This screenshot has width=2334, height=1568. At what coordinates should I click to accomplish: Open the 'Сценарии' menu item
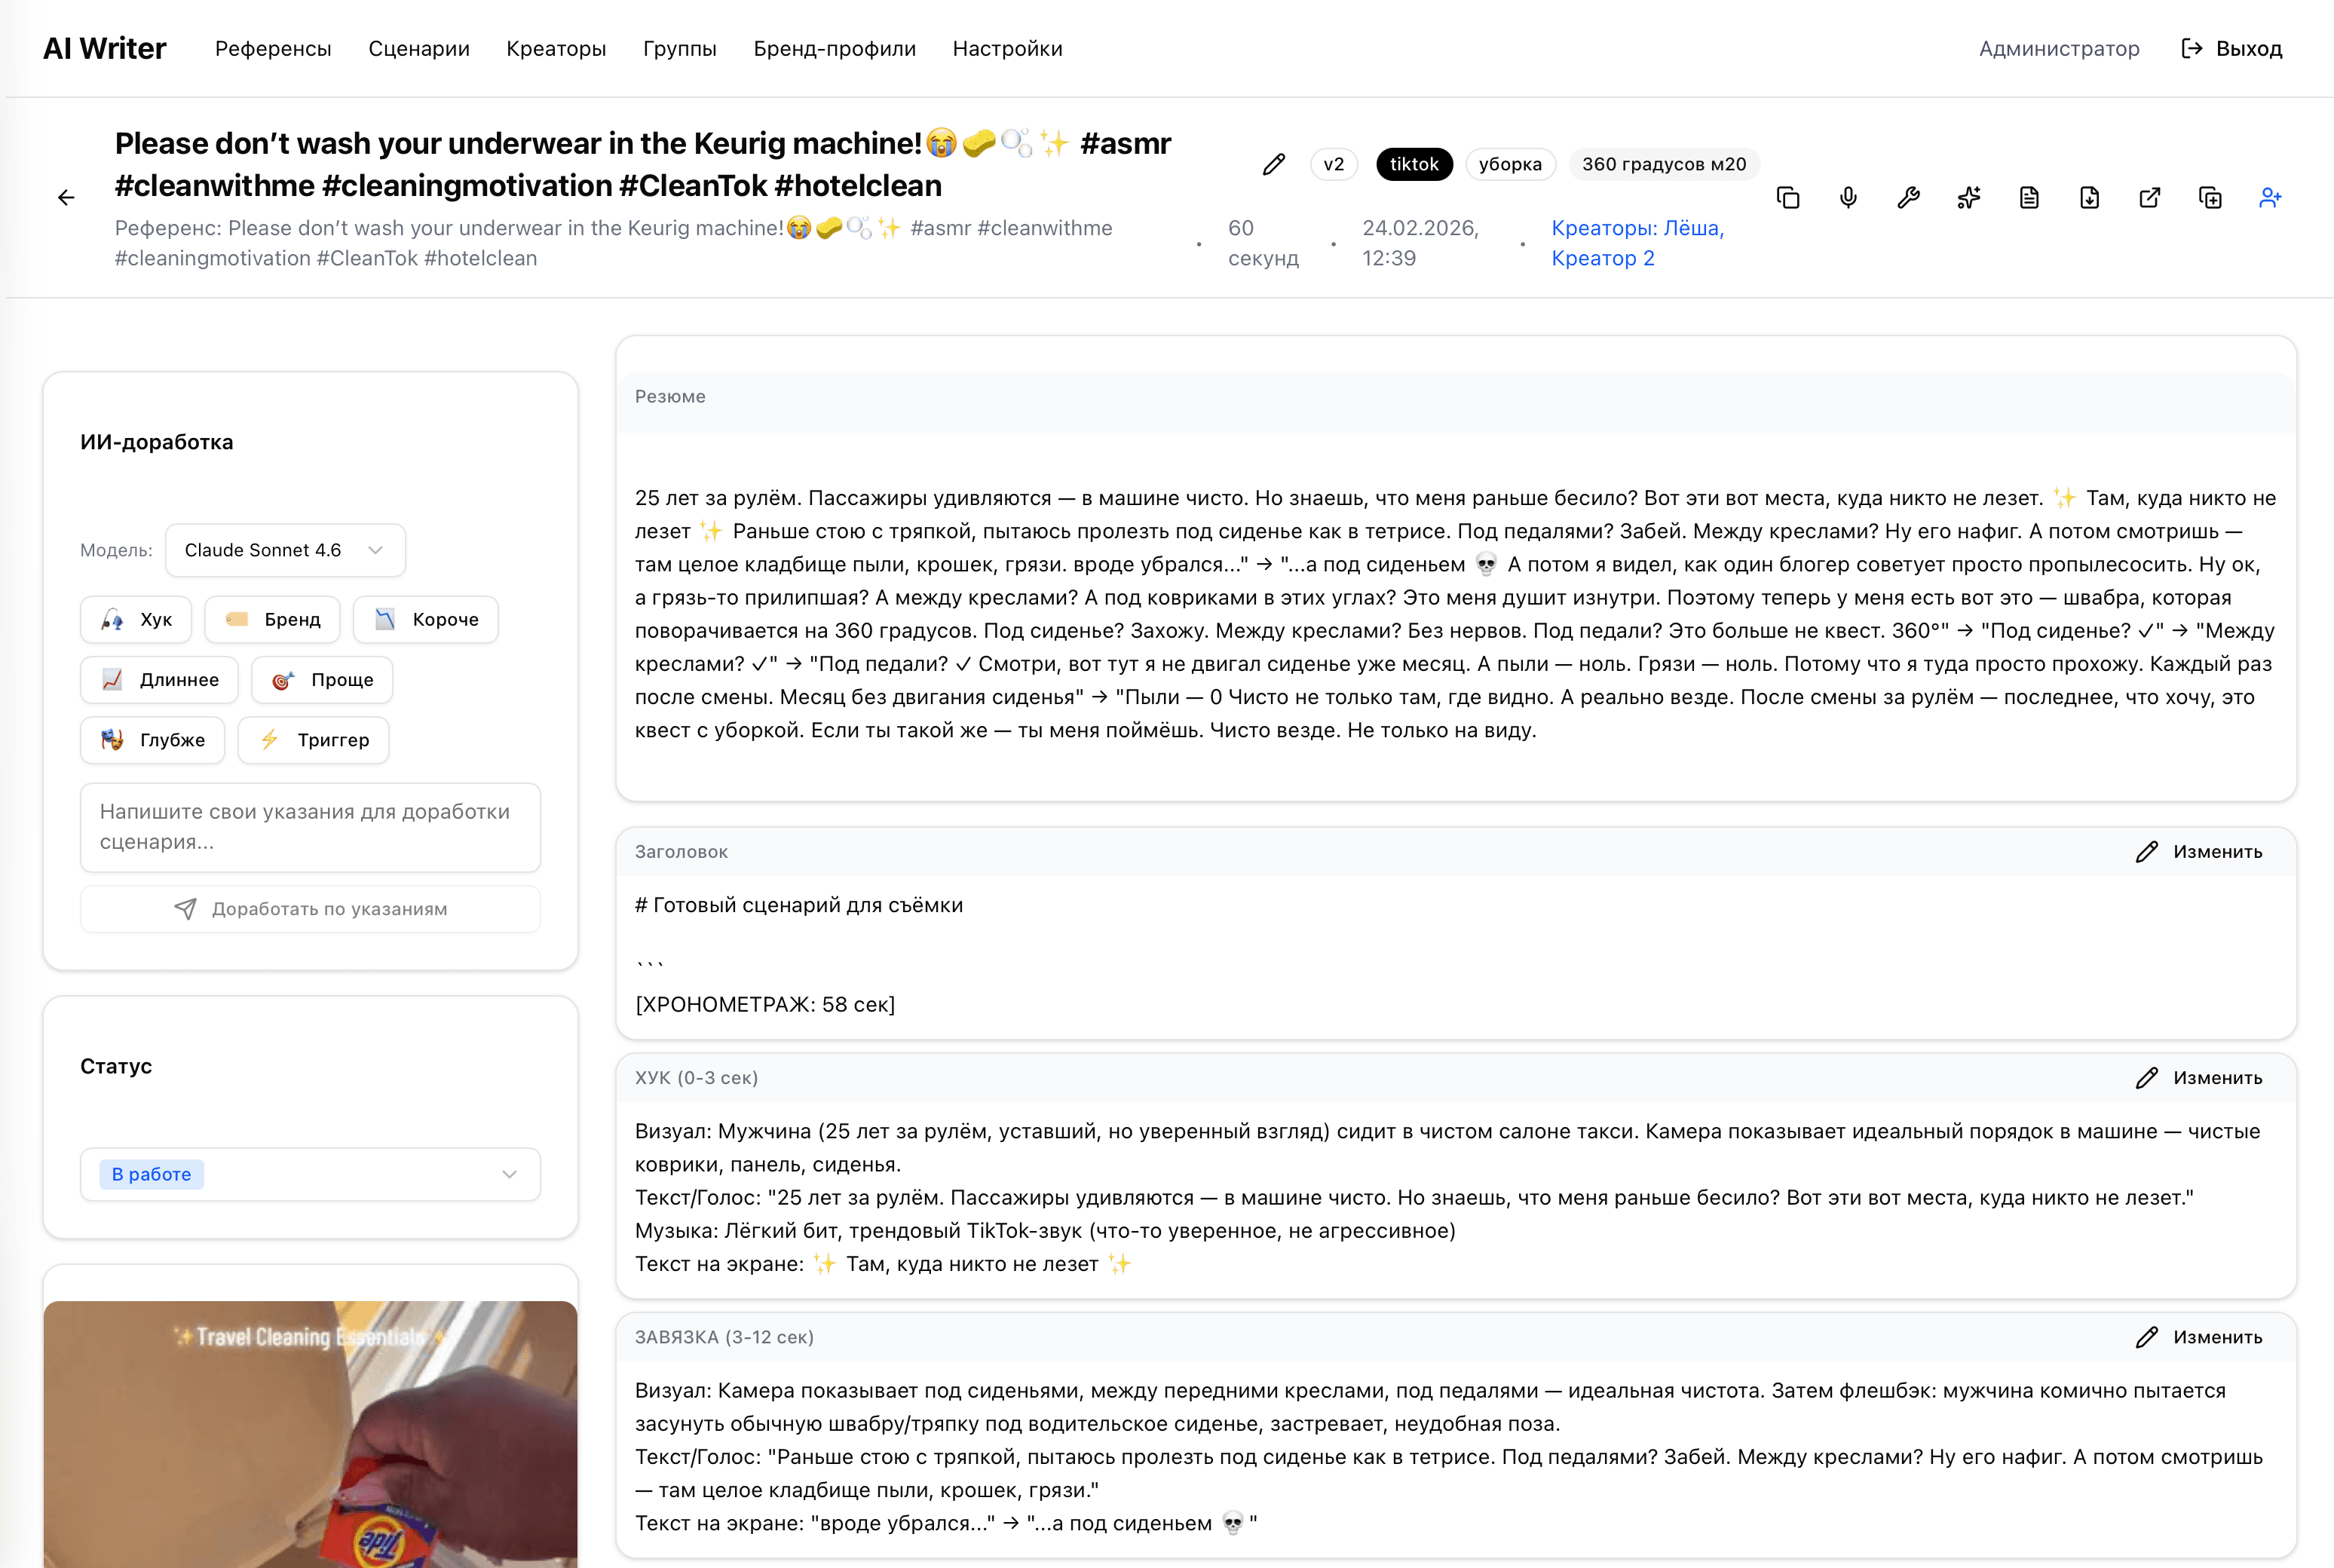click(419, 48)
